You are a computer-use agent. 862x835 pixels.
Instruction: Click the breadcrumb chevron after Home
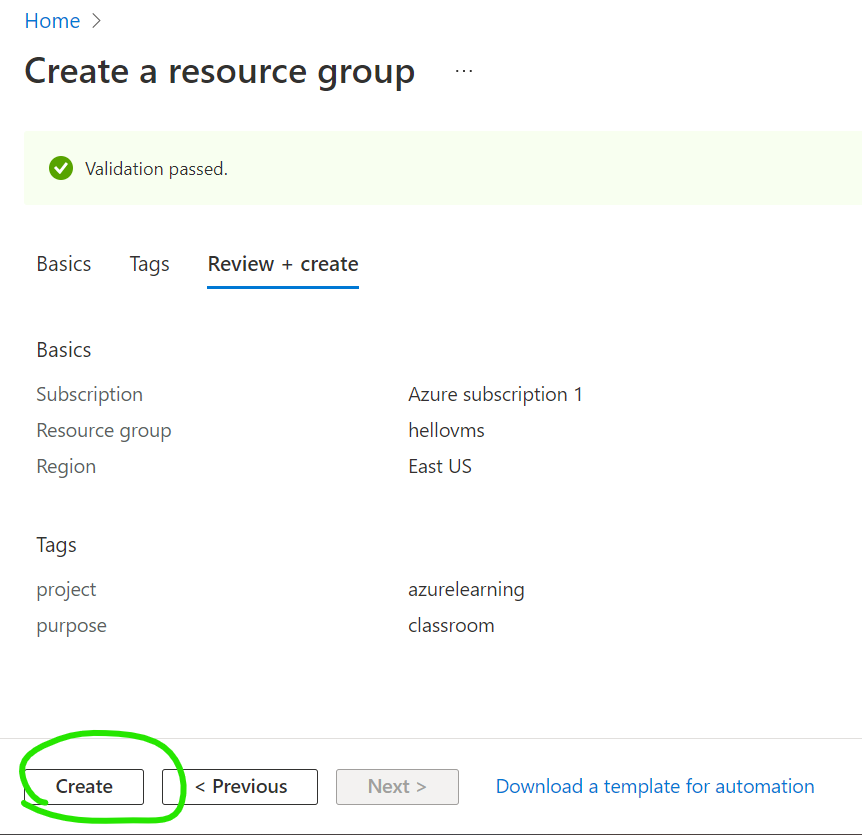[x=96, y=21]
